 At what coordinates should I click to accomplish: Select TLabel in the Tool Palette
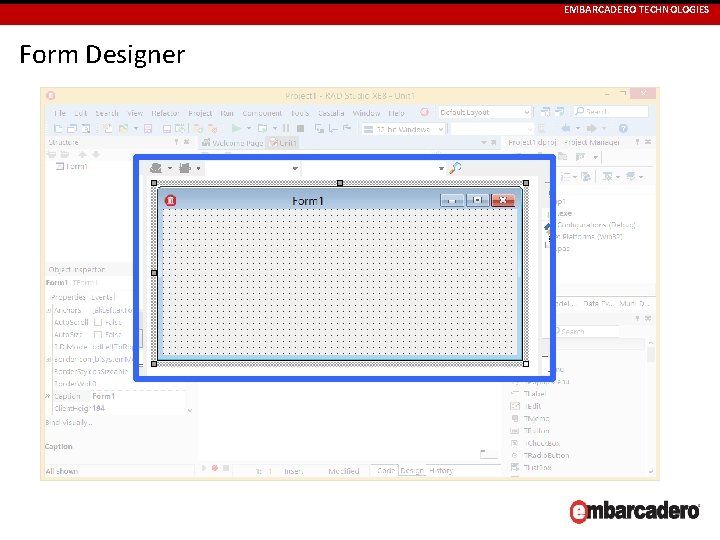pyautogui.click(x=534, y=394)
